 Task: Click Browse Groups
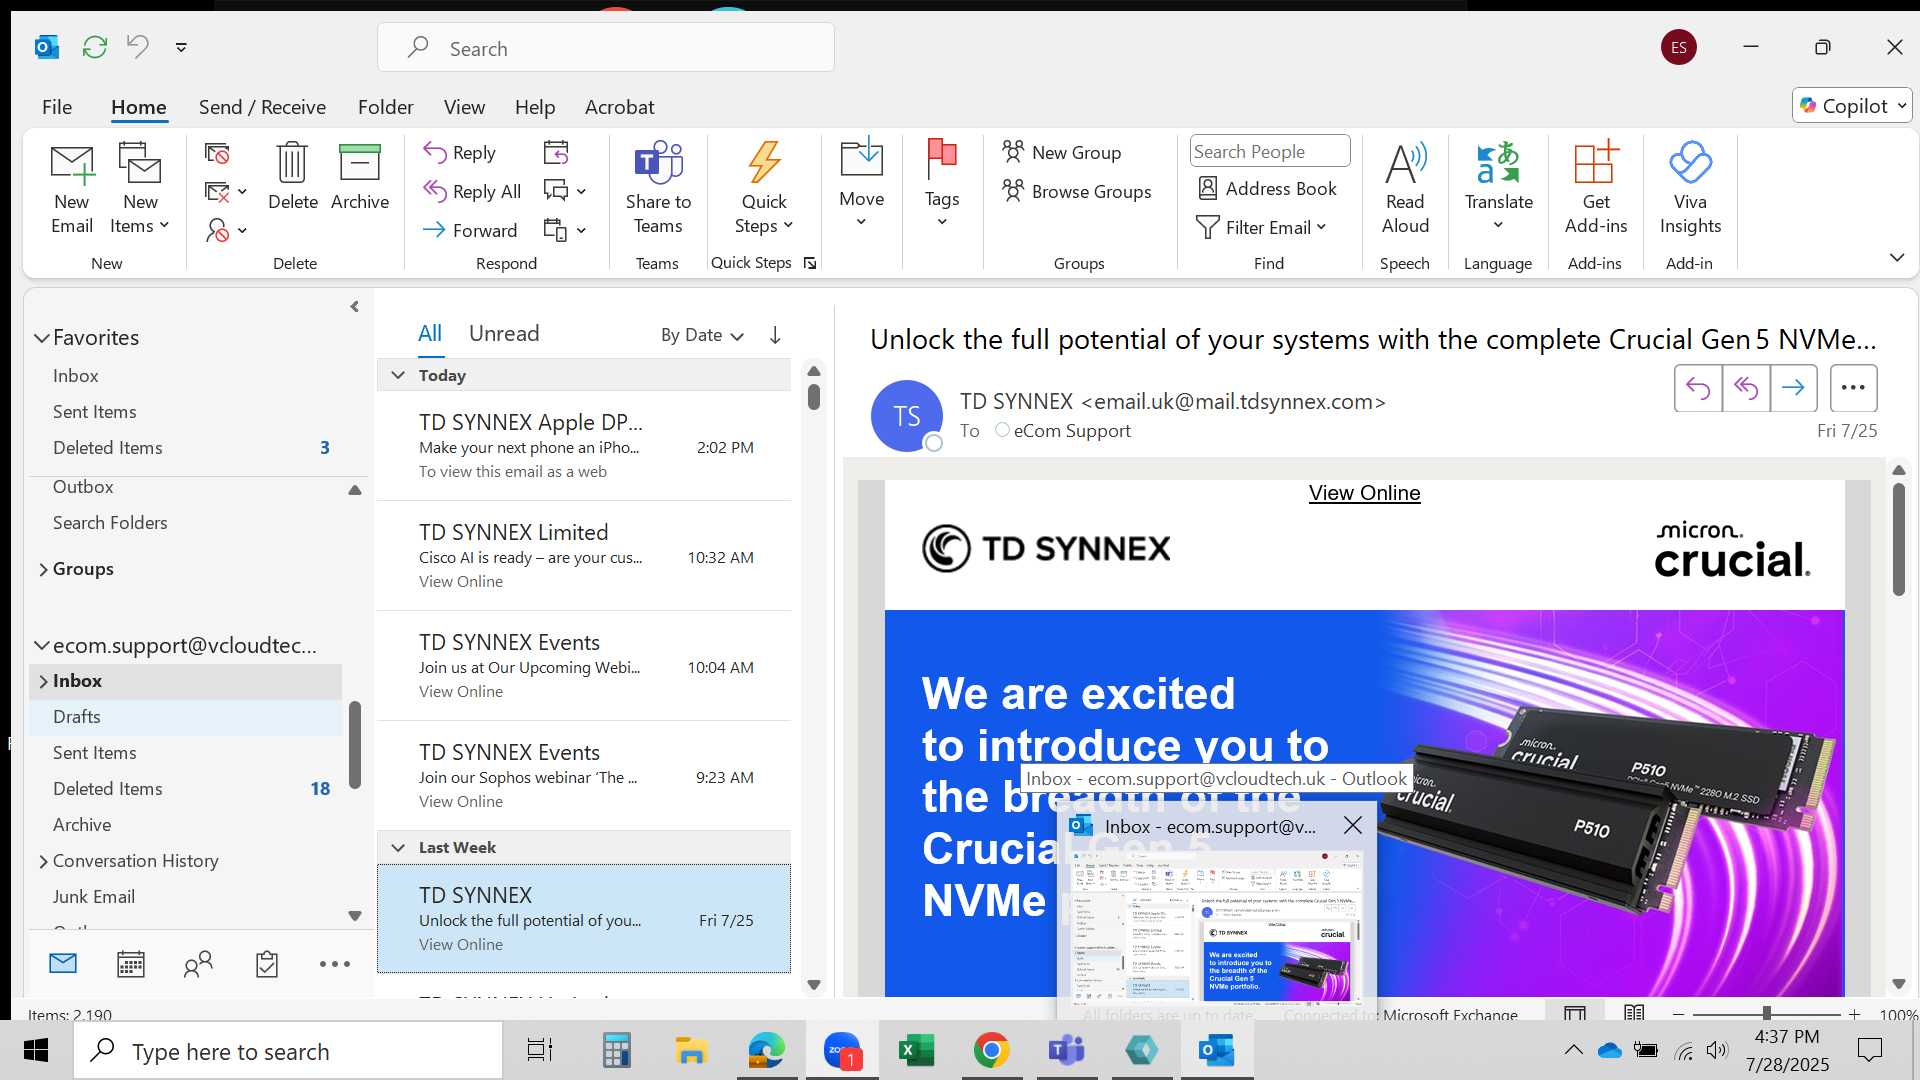(1077, 191)
